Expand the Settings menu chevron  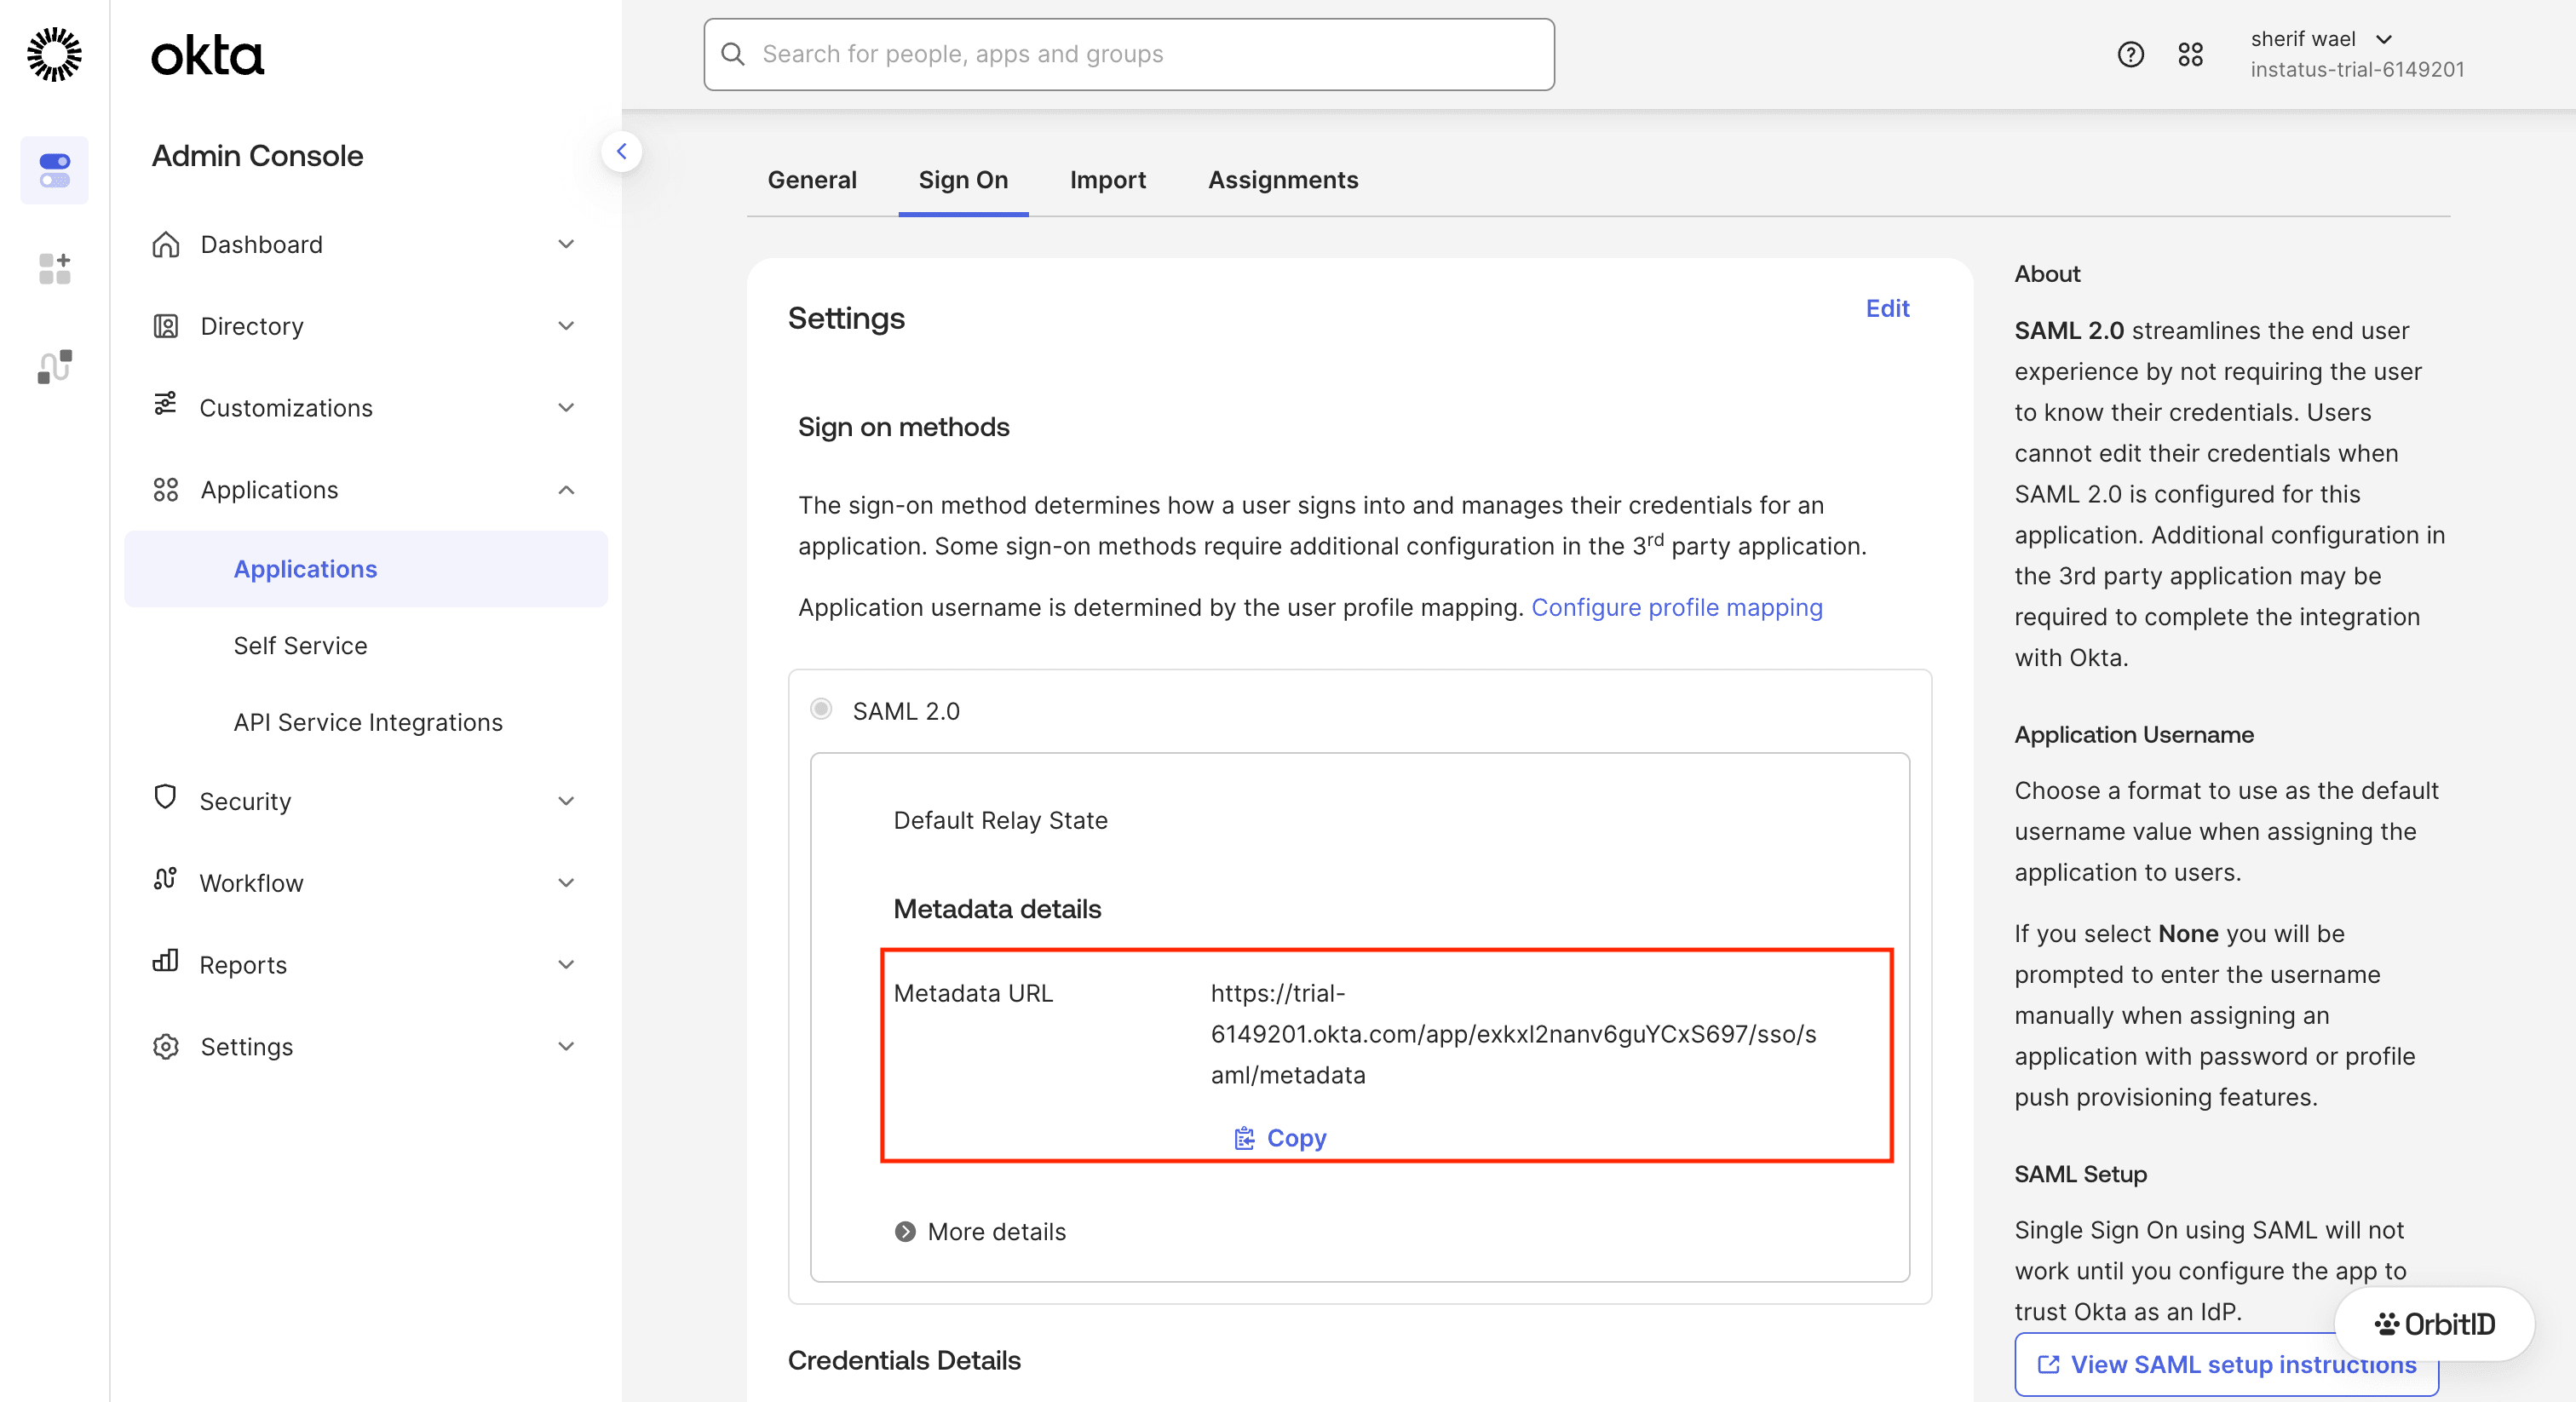point(566,1047)
